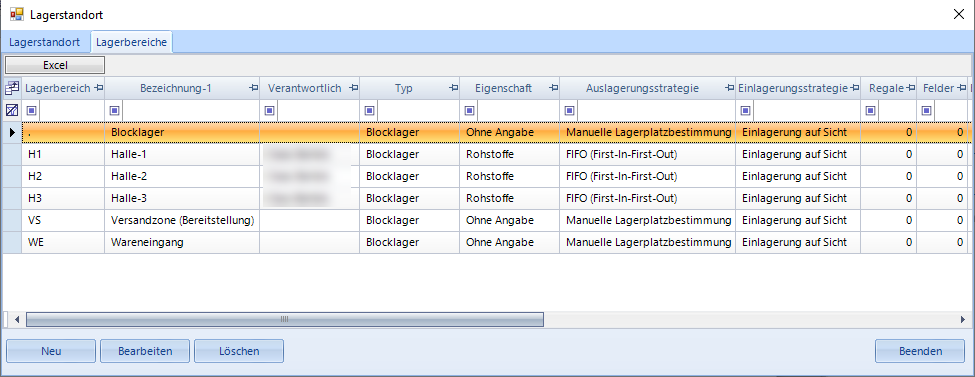The width and height of the screenshot is (975, 377).
Task: Click the Blocklager designation in the highlighted row
Action: [x=182, y=132]
